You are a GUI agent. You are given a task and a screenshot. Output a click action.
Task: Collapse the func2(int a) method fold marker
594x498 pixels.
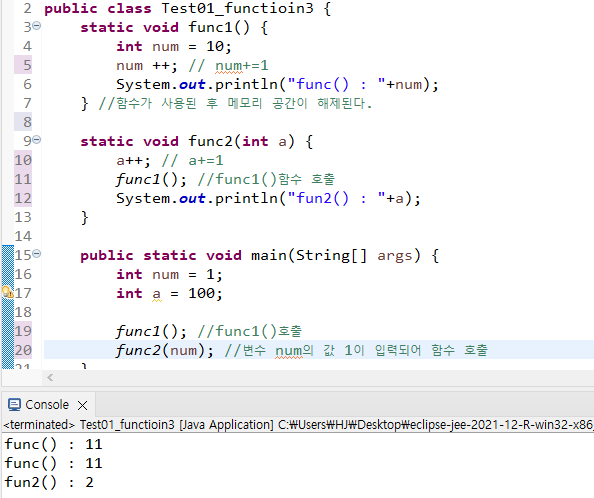tap(37, 140)
